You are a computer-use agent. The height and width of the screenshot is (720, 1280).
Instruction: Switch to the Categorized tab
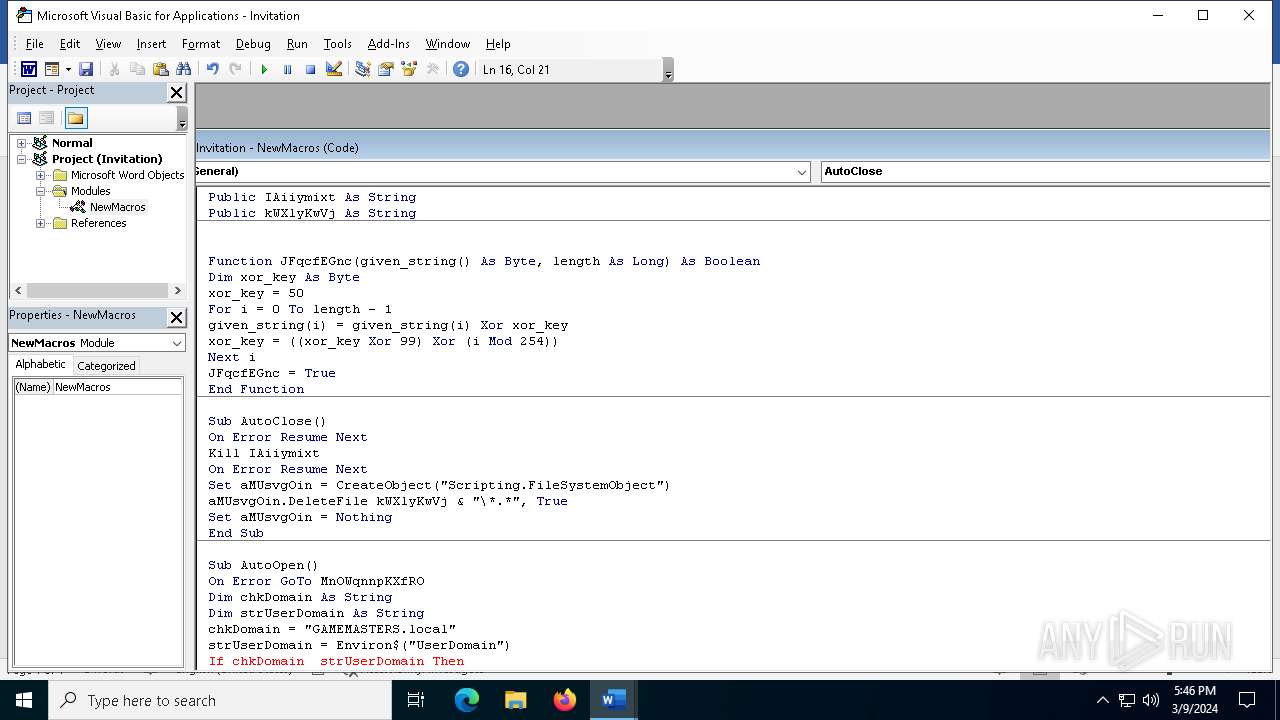106,366
